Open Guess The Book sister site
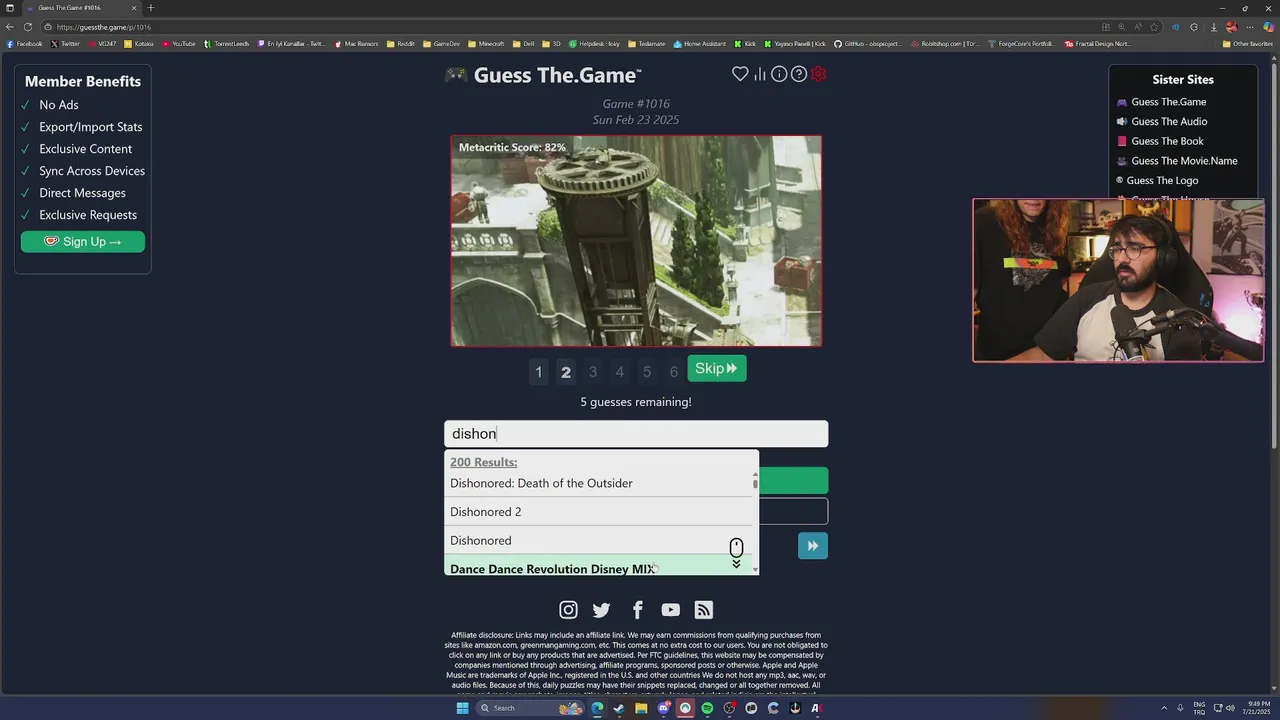The height and width of the screenshot is (720, 1280). coord(1167,141)
